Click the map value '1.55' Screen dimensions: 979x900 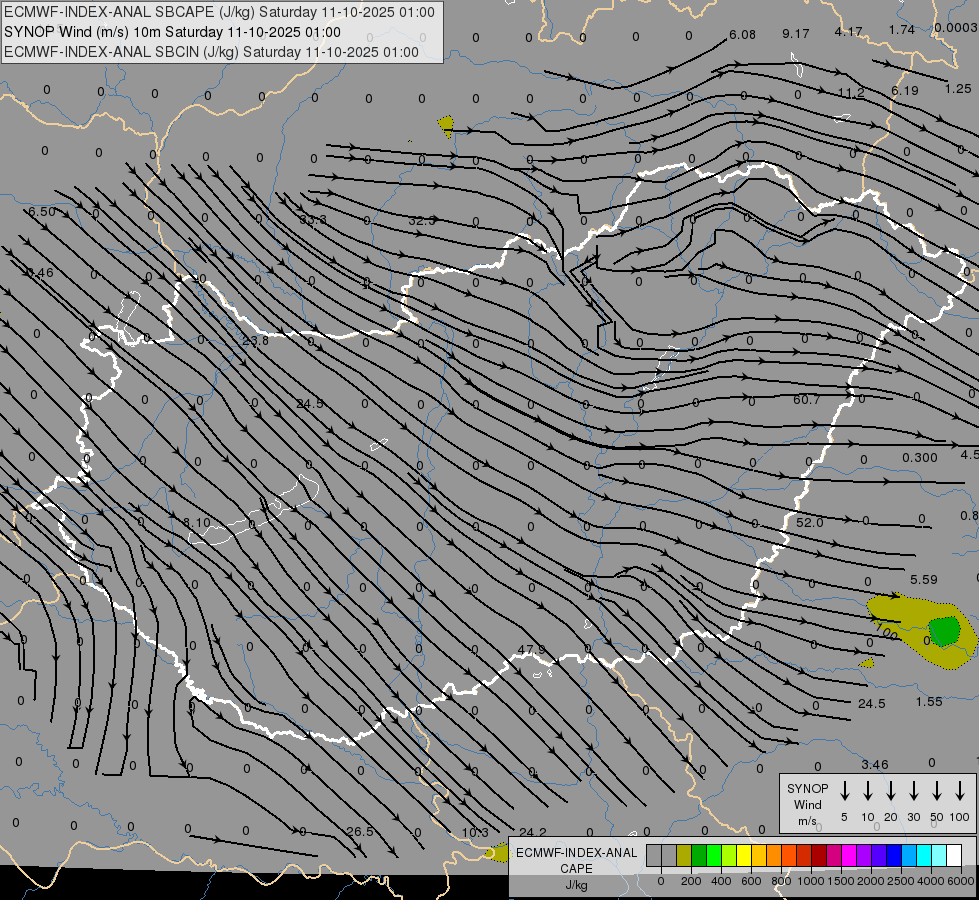tap(929, 702)
